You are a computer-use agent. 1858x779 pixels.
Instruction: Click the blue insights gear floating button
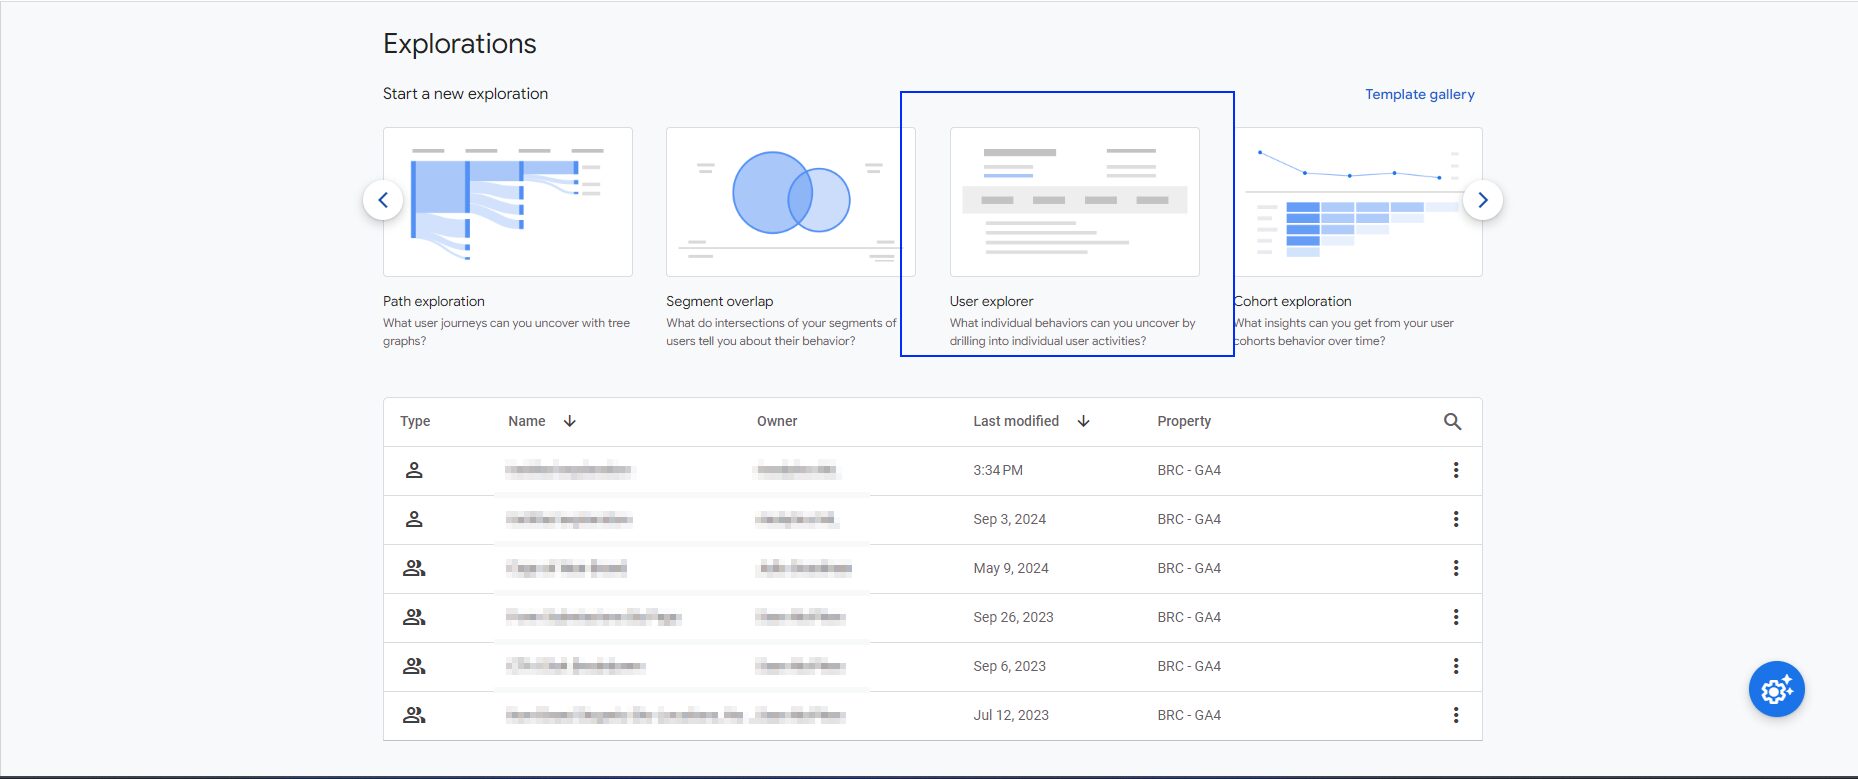pos(1777,689)
